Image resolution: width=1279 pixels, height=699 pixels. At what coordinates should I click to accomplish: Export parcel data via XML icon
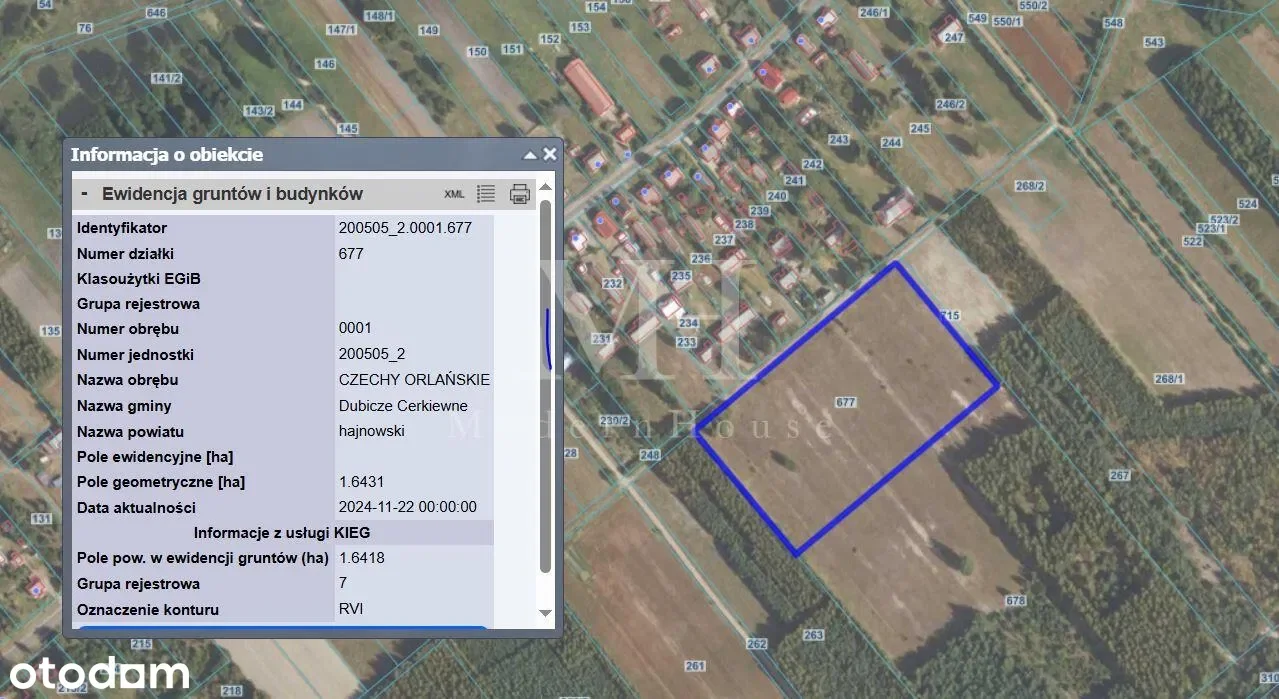click(x=454, y=194)
